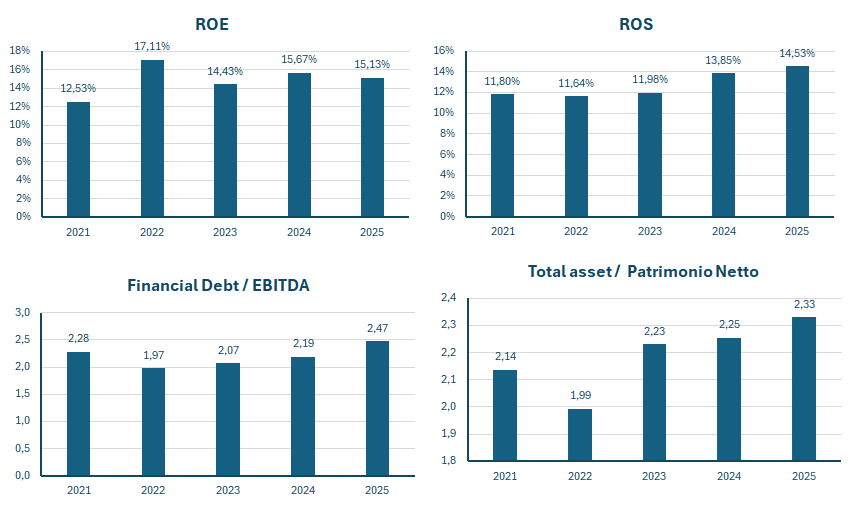Click the 2,47 data label

(378, 328)
